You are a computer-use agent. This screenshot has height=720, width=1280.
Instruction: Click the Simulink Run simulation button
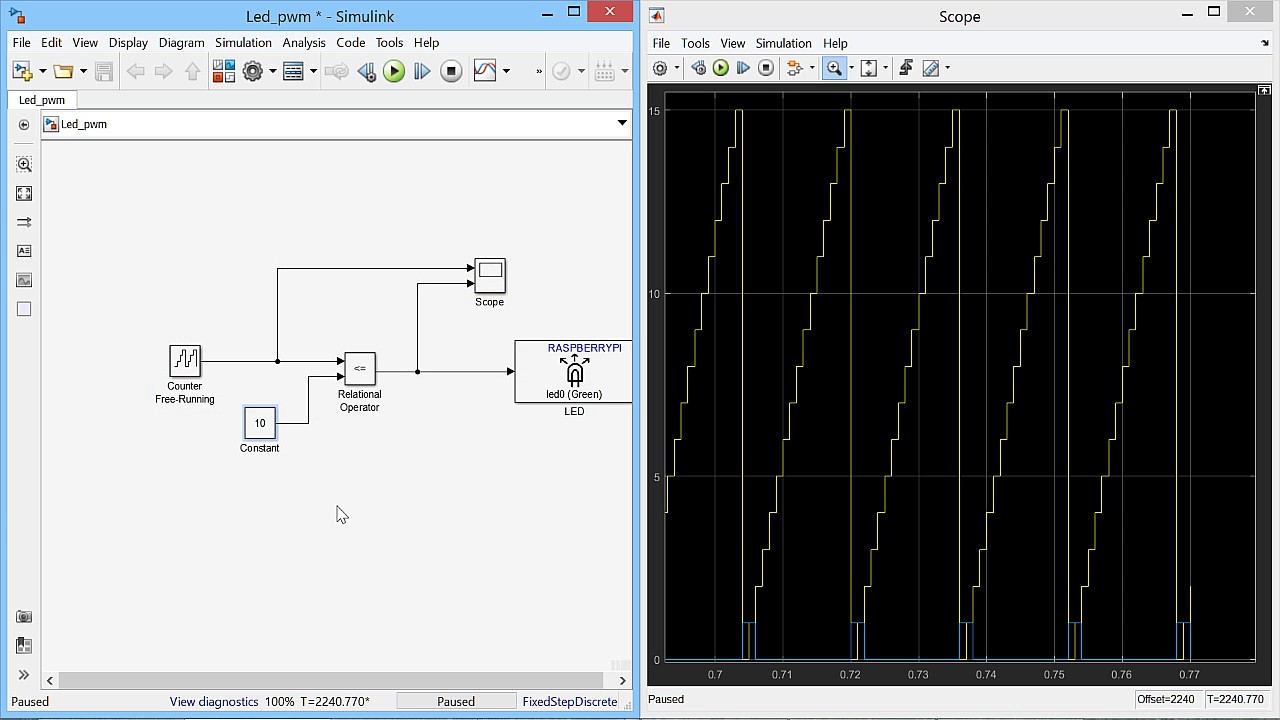394,71
